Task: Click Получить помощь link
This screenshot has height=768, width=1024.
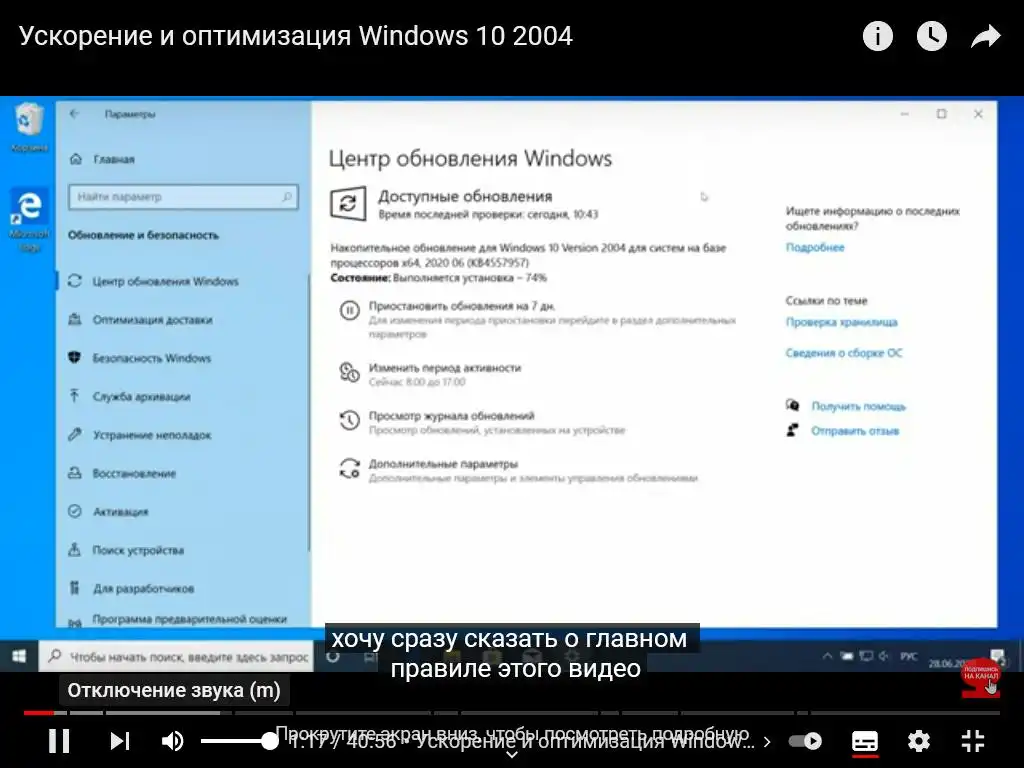Action: (x=858, y=406)
